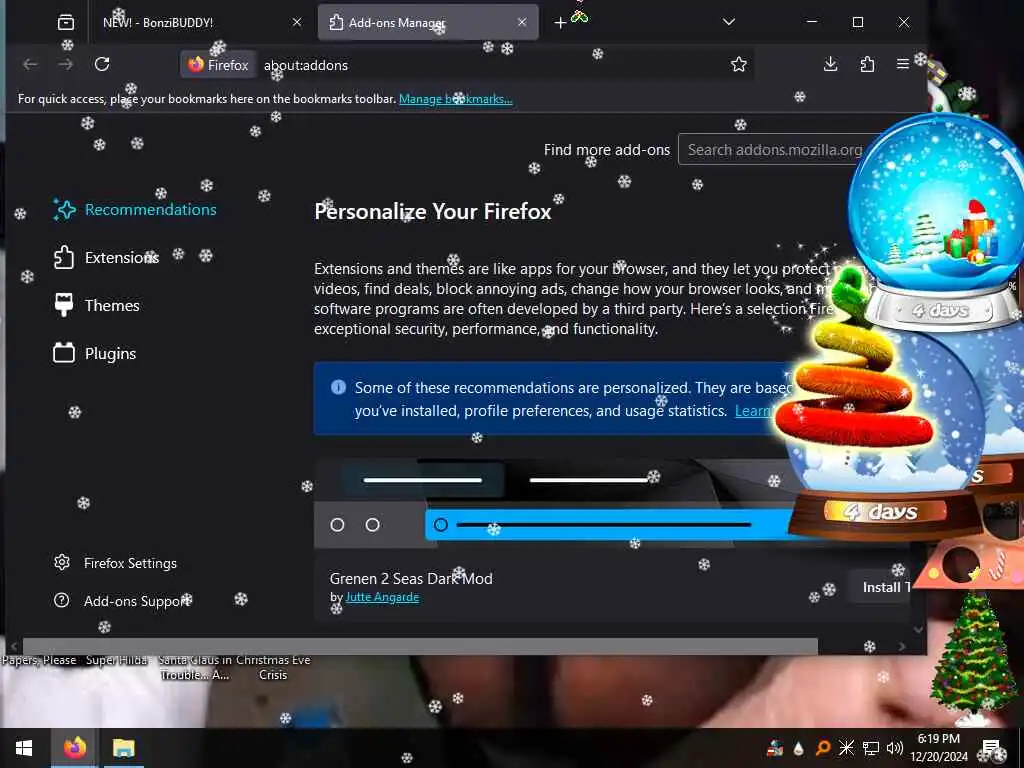
Task: Open the Add-ons Support link
Action: click(x=122, y=601)
